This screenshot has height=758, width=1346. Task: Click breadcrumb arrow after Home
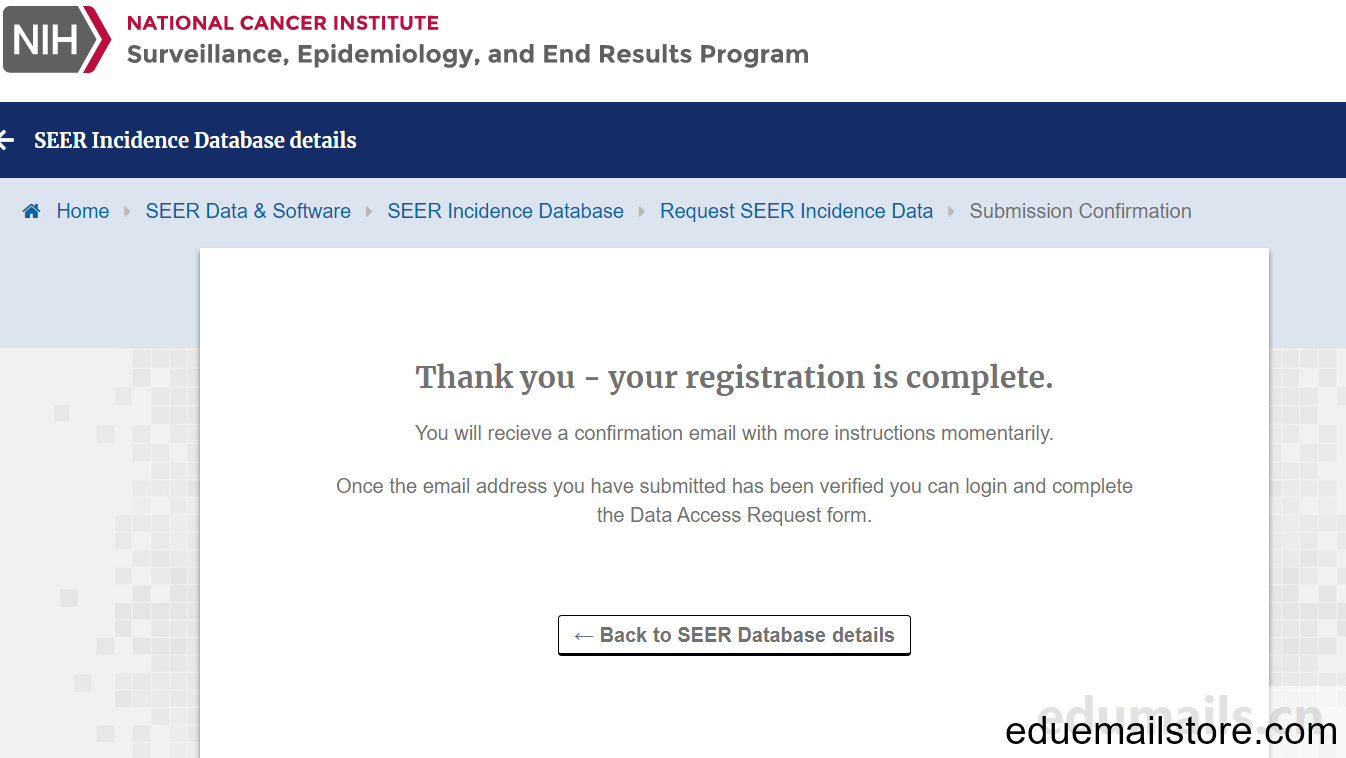click(127, 211)
